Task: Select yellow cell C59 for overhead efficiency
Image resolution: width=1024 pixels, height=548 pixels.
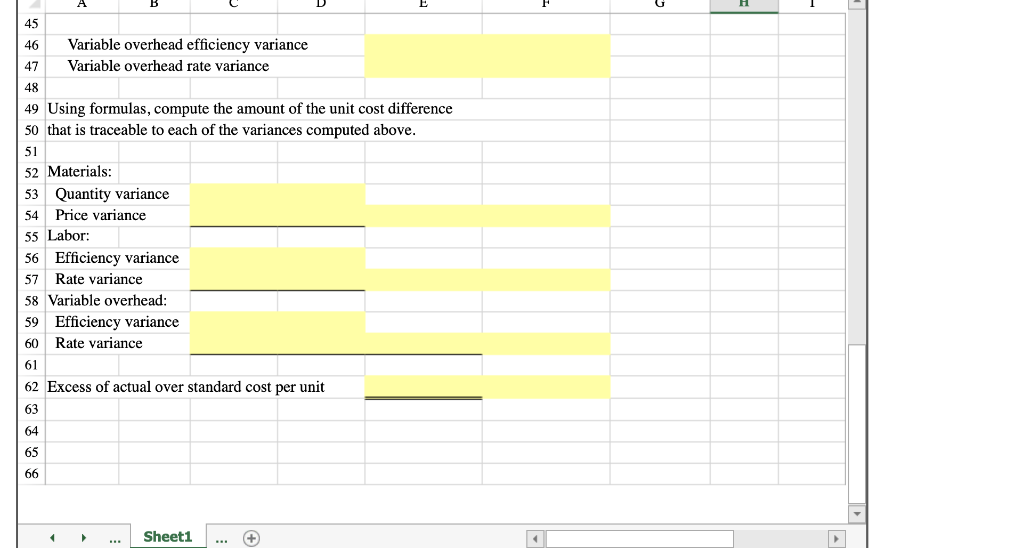Action: [234, 323]
